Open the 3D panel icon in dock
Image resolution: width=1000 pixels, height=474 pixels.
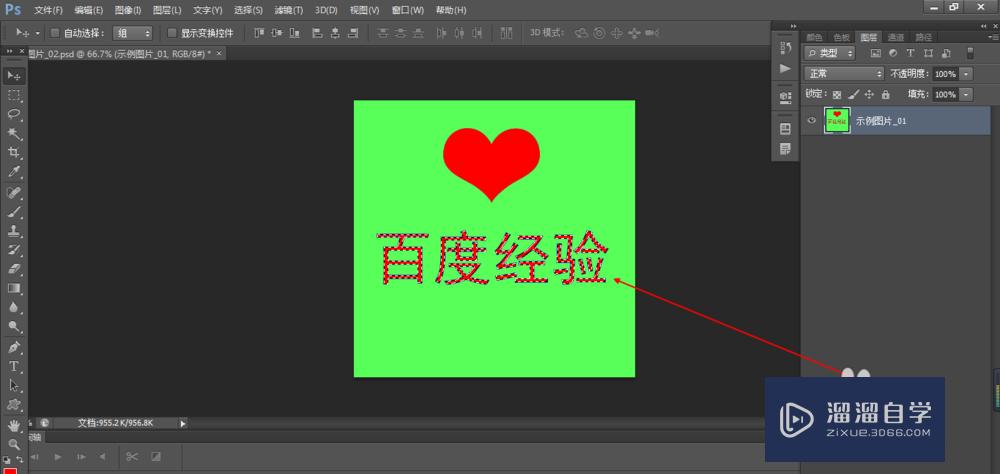(x=786, y=98)
